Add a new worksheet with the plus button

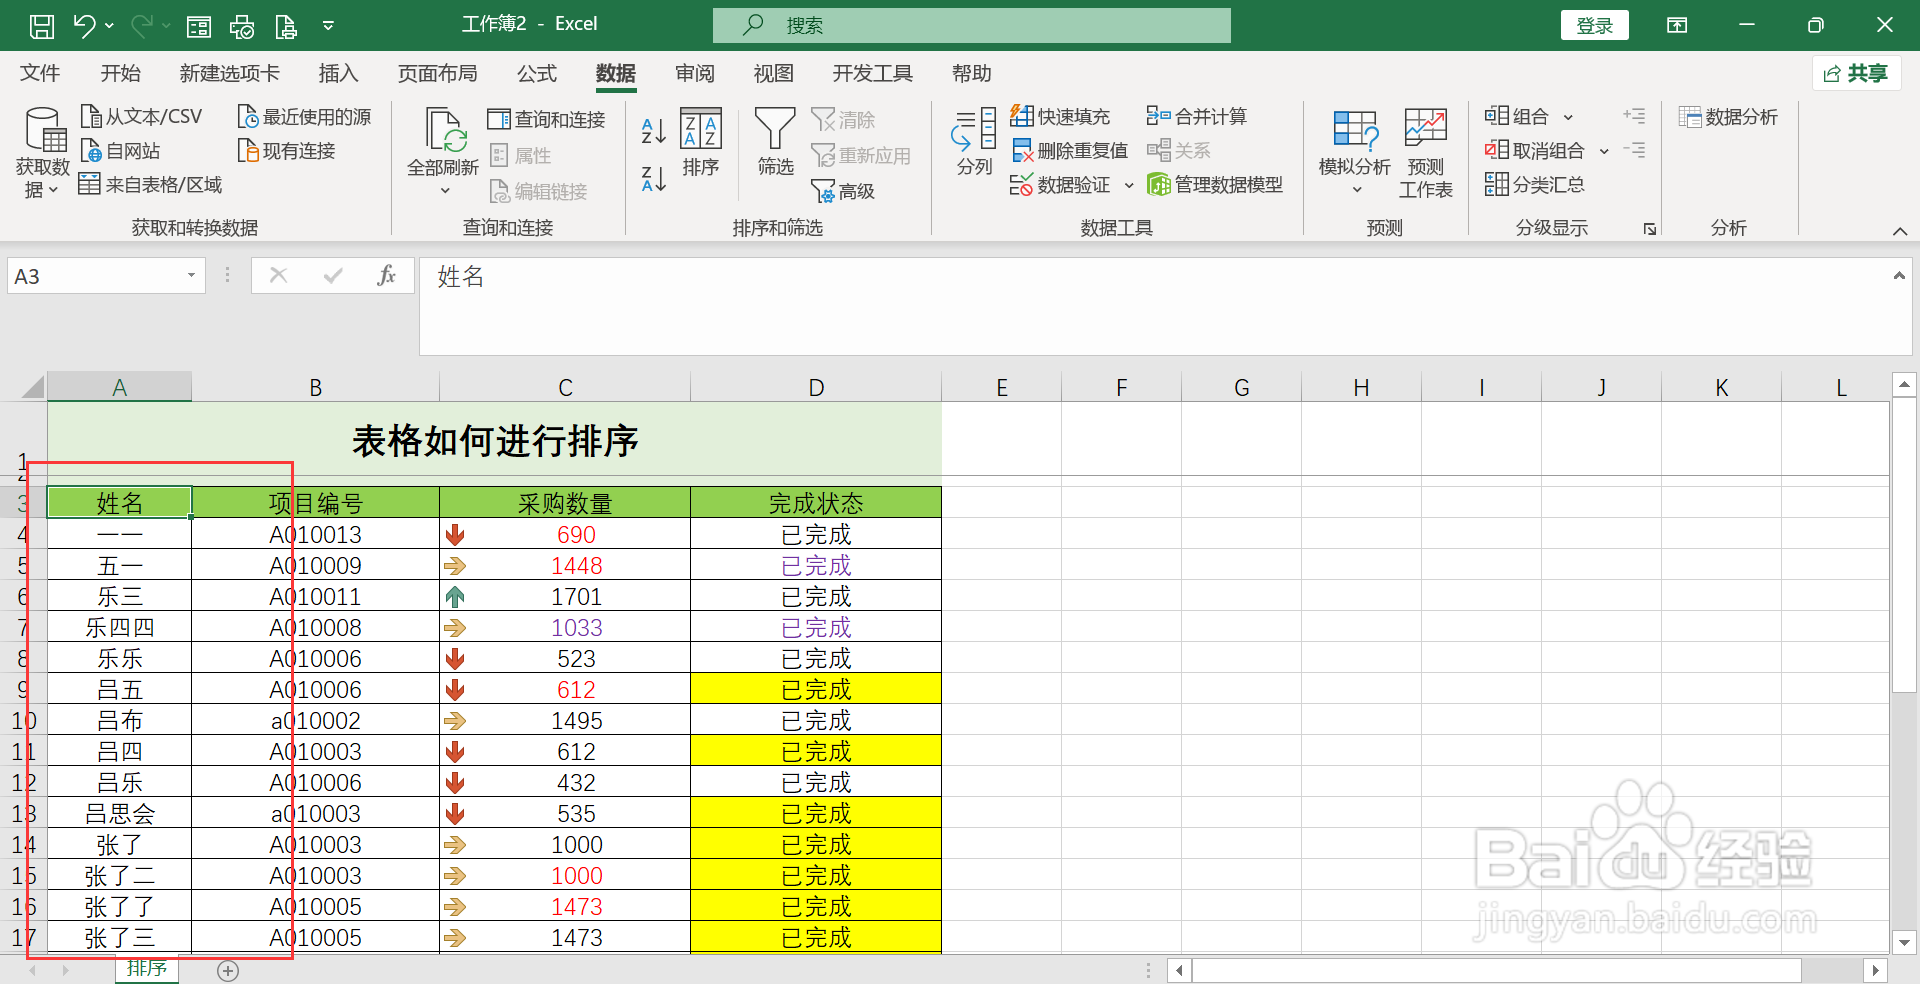(227, 970)
